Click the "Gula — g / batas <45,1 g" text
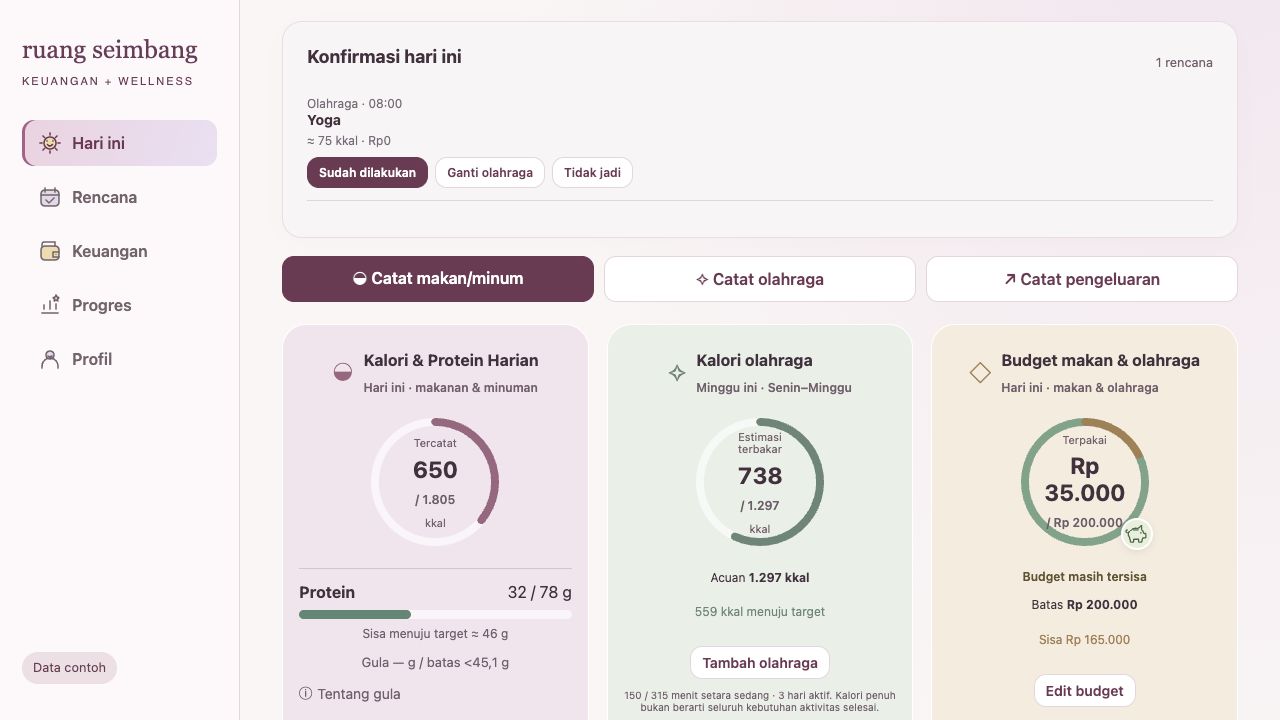 (435, 663)
